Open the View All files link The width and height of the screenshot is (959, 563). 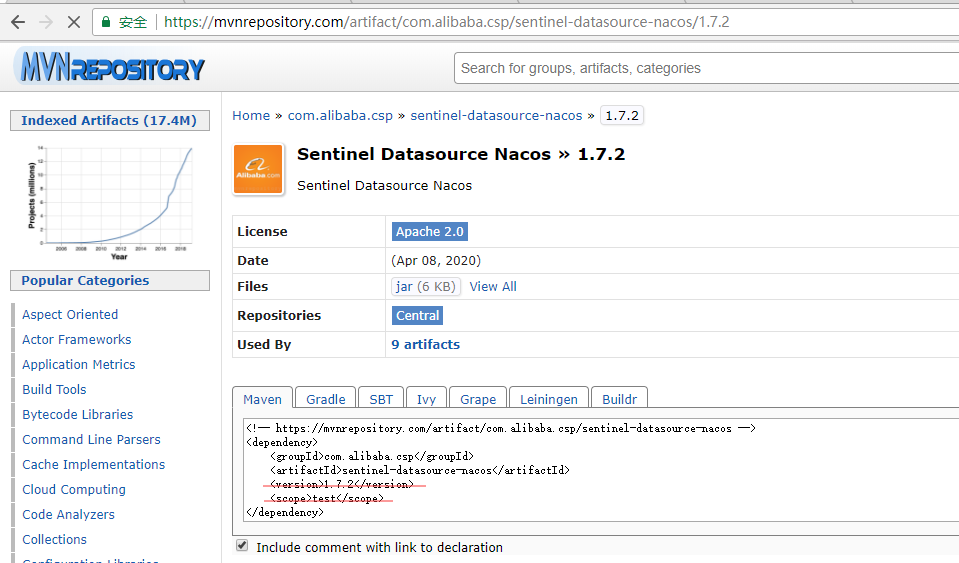(x=493, y=286)
